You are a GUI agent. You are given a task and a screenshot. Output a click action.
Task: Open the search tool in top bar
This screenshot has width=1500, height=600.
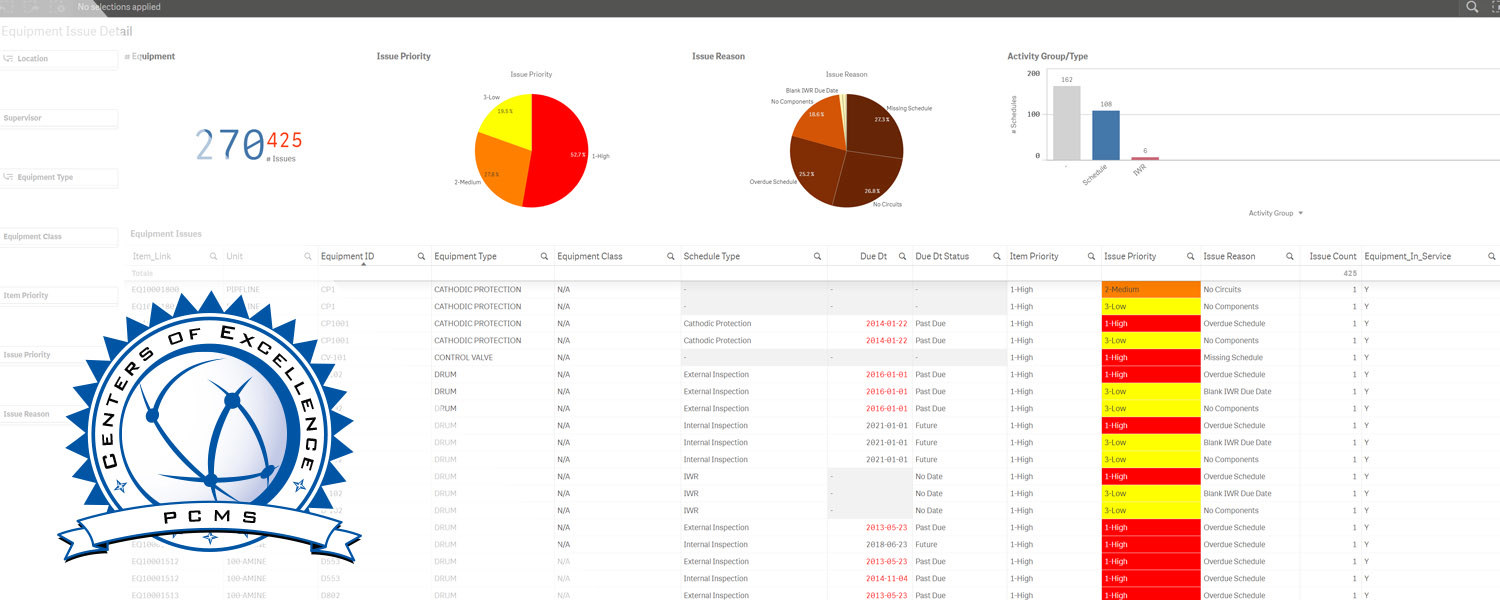[1472, 8]
